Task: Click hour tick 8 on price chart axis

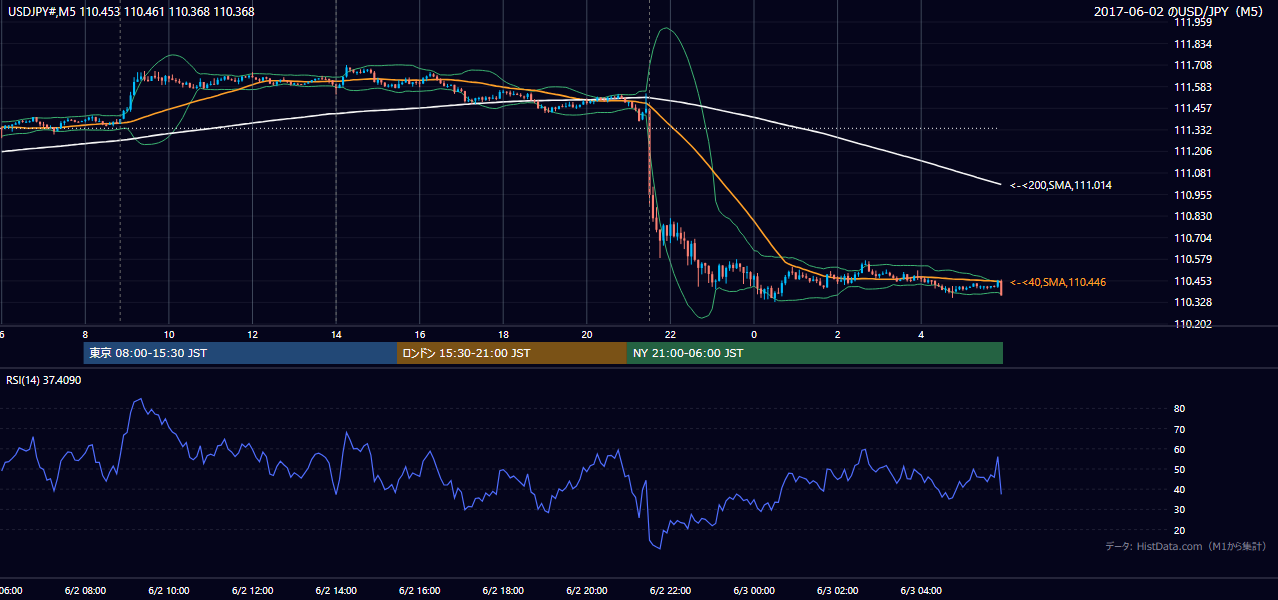Action: (85, 334)
